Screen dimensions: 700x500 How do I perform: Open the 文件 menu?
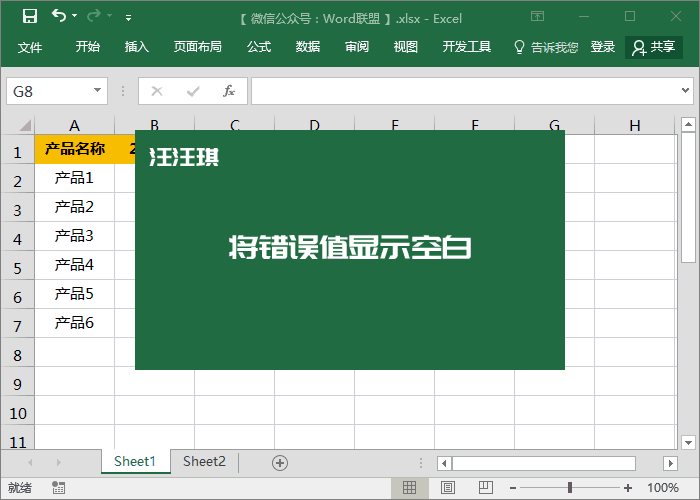29,47
